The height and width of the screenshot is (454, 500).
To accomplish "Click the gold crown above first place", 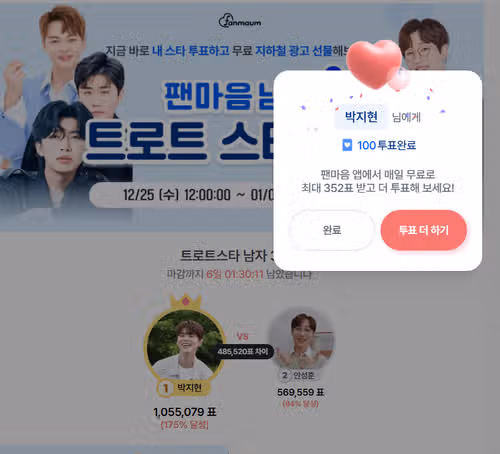I will click(x=186, y=301).
